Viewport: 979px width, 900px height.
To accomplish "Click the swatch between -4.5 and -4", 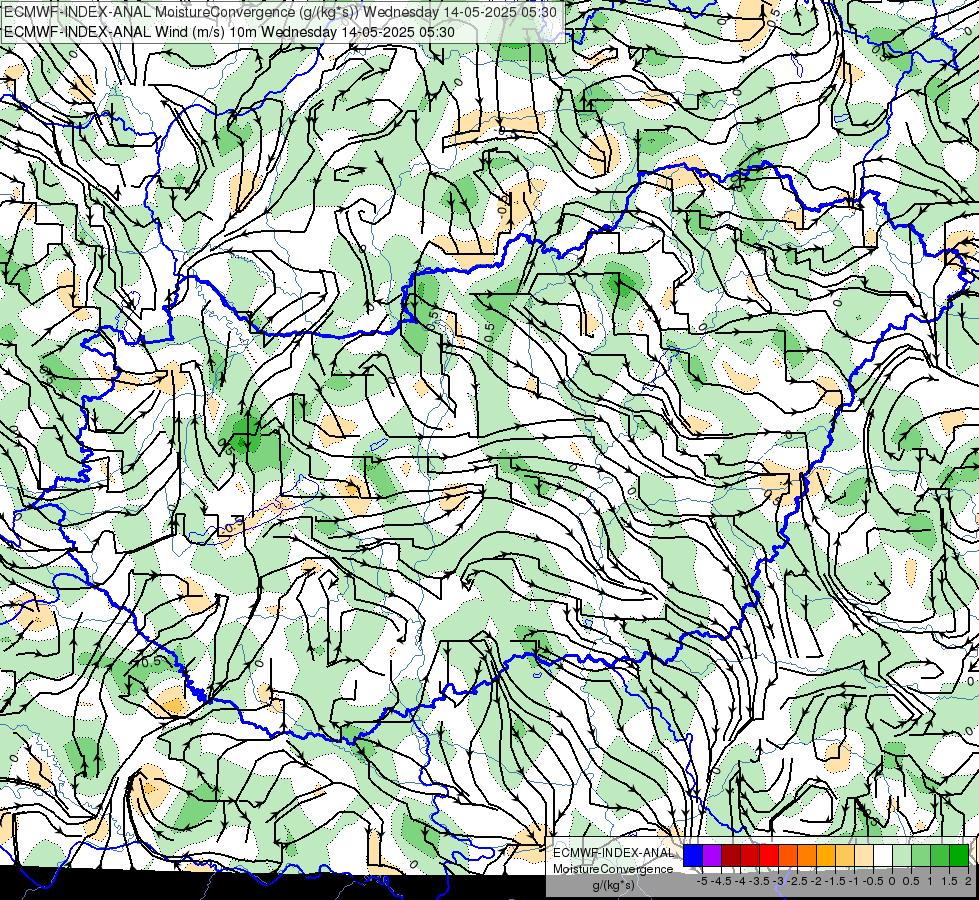I will [731, 855].
